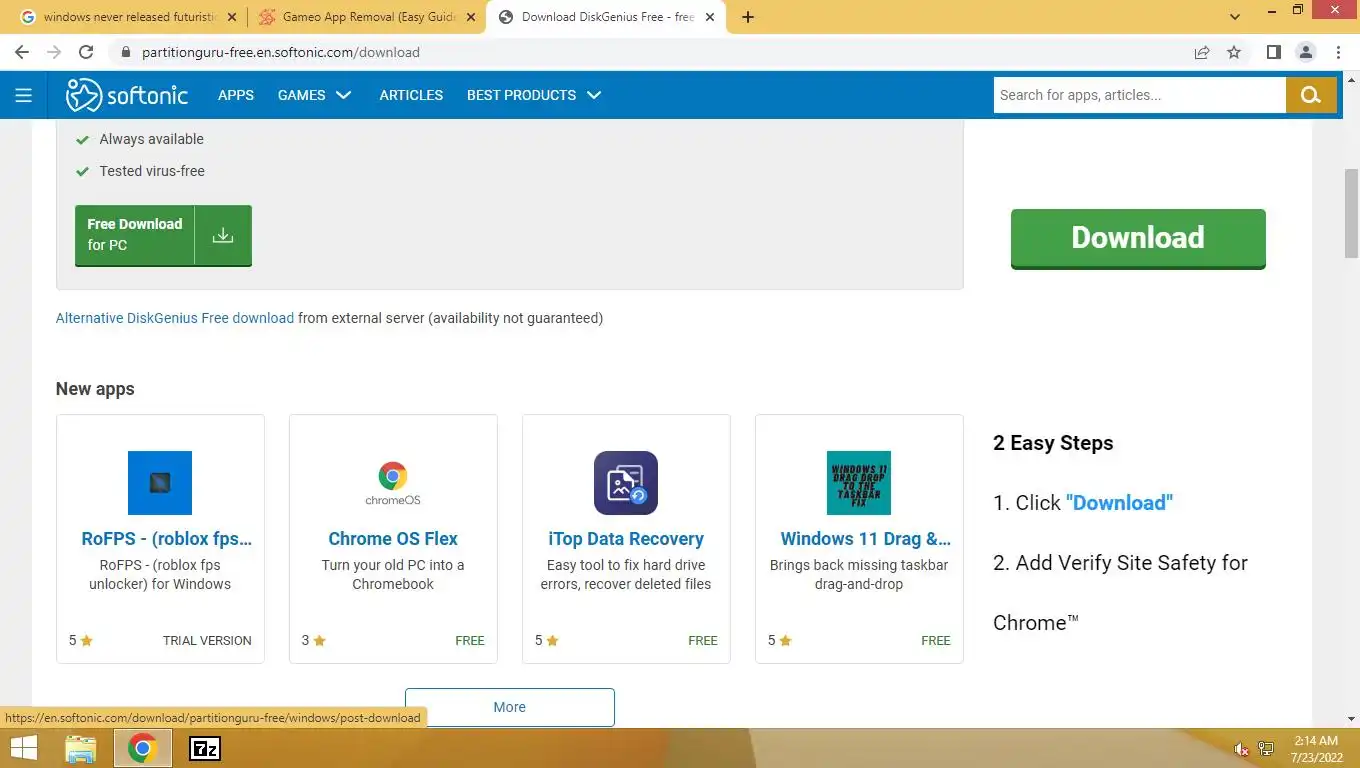The image size is (1360, 768).
Task: Click the site lock icon in address bar
Action: [x=126, y=52]
